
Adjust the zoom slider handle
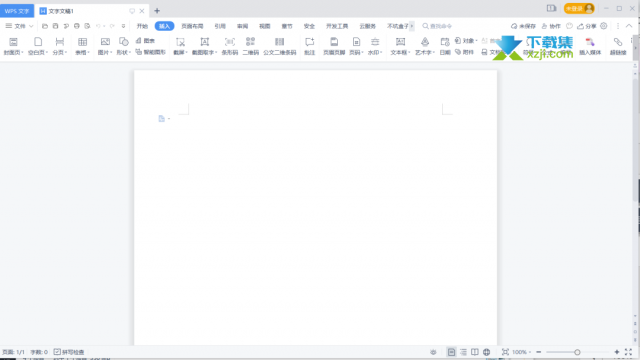tap(577, 352)
